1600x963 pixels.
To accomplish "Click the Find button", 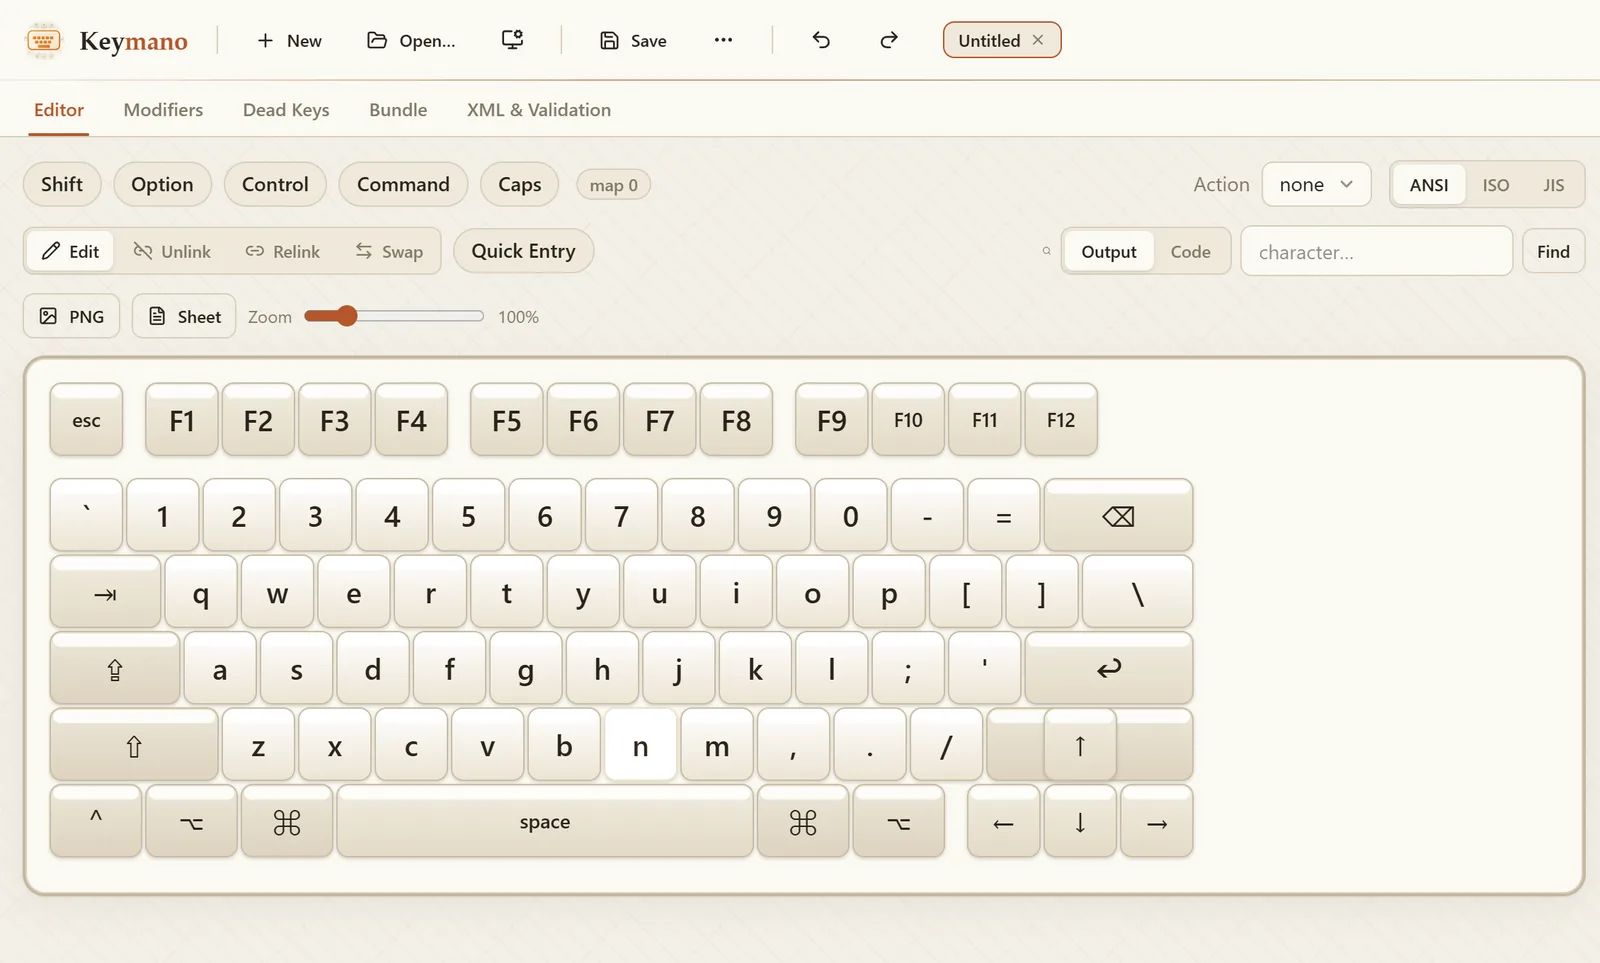I will pyautogui.click(x=1553, y=251).
